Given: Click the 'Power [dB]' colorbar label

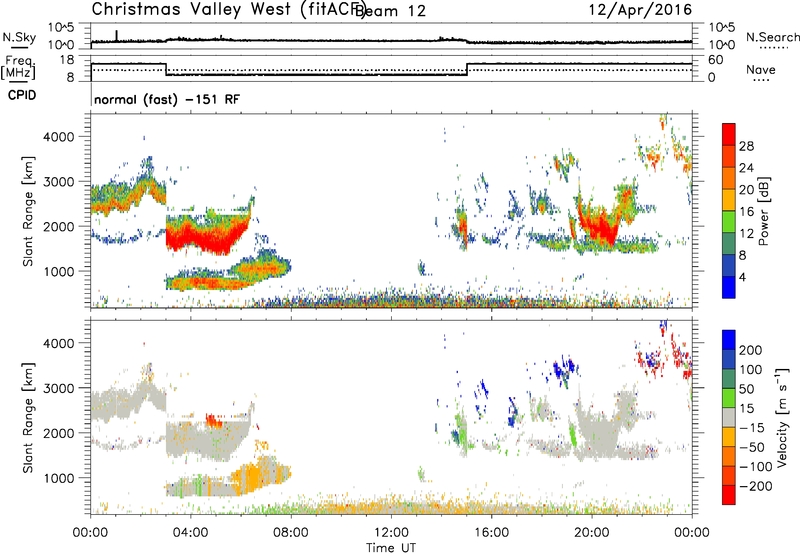Looking at the screenshot, I should (x=763, y=211).
